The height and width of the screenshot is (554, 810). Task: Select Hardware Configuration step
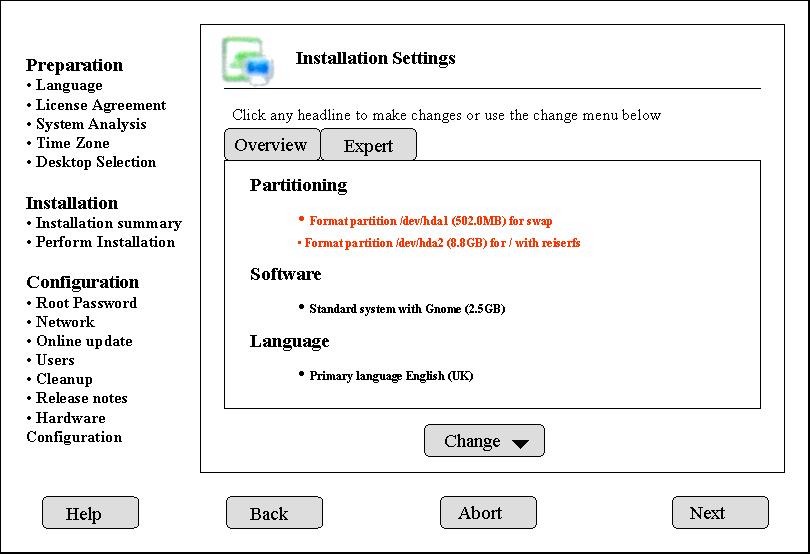[x=74, y=427]
